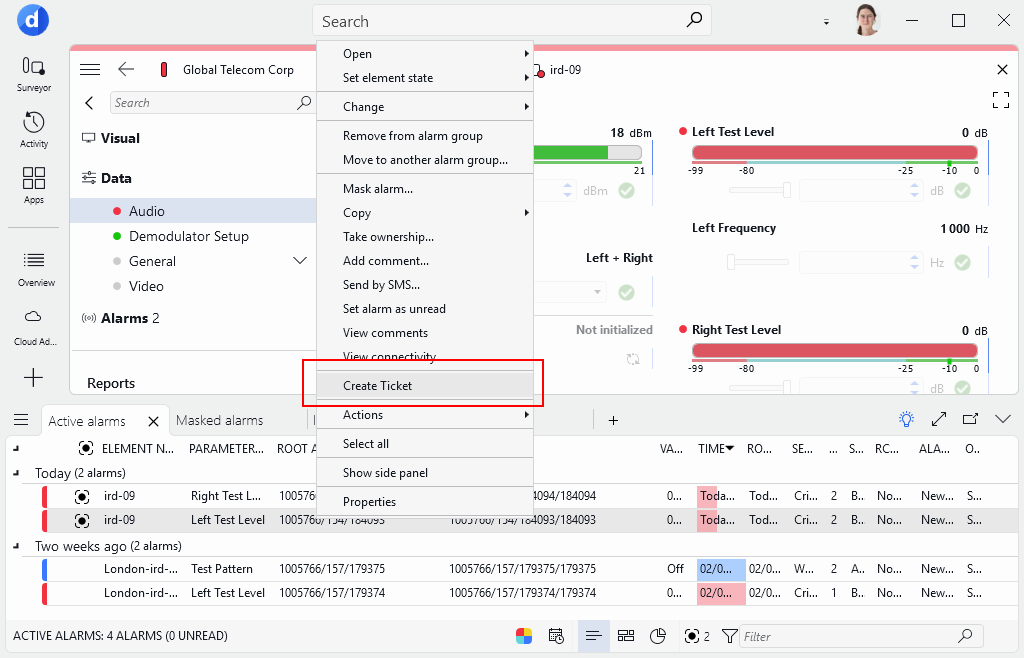Click green check under Left + Right
Viewport: 1024px width, 658px height.
pos(626,292)
